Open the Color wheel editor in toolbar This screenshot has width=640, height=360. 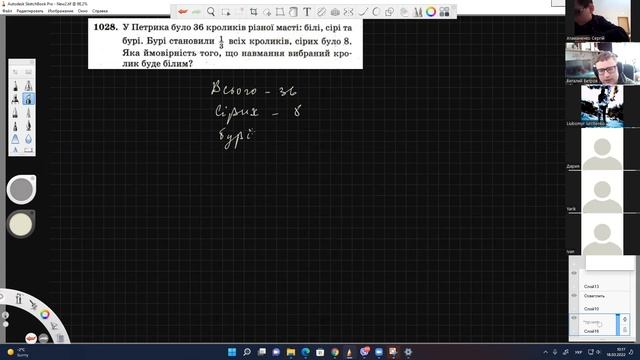(x=431, y=12)
